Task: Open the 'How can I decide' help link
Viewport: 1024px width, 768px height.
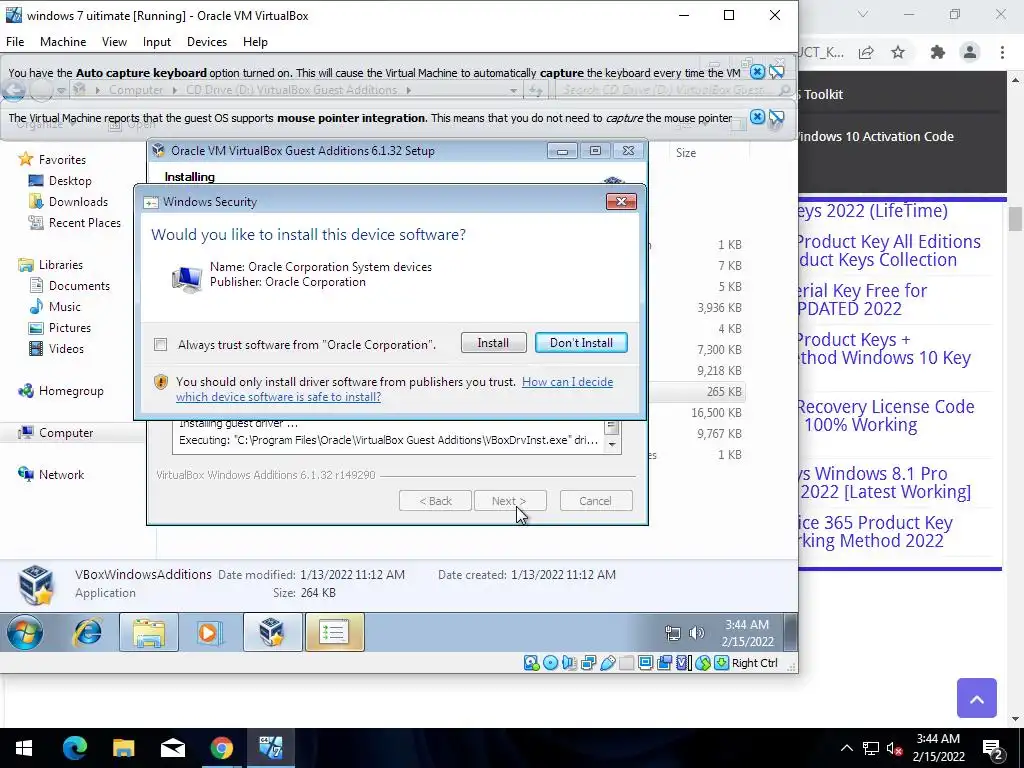Action: pos(394,389)
